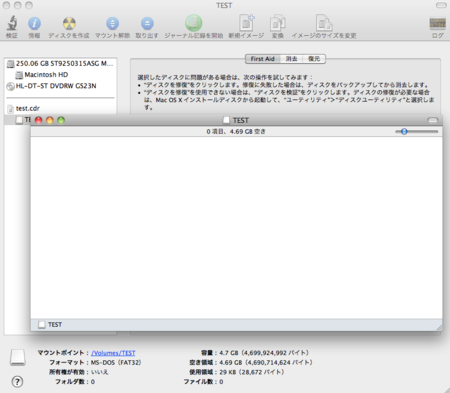Click the toolbar toggle pill in Disk Utility window
The image size is (450, 393).
tap(441, 5)
